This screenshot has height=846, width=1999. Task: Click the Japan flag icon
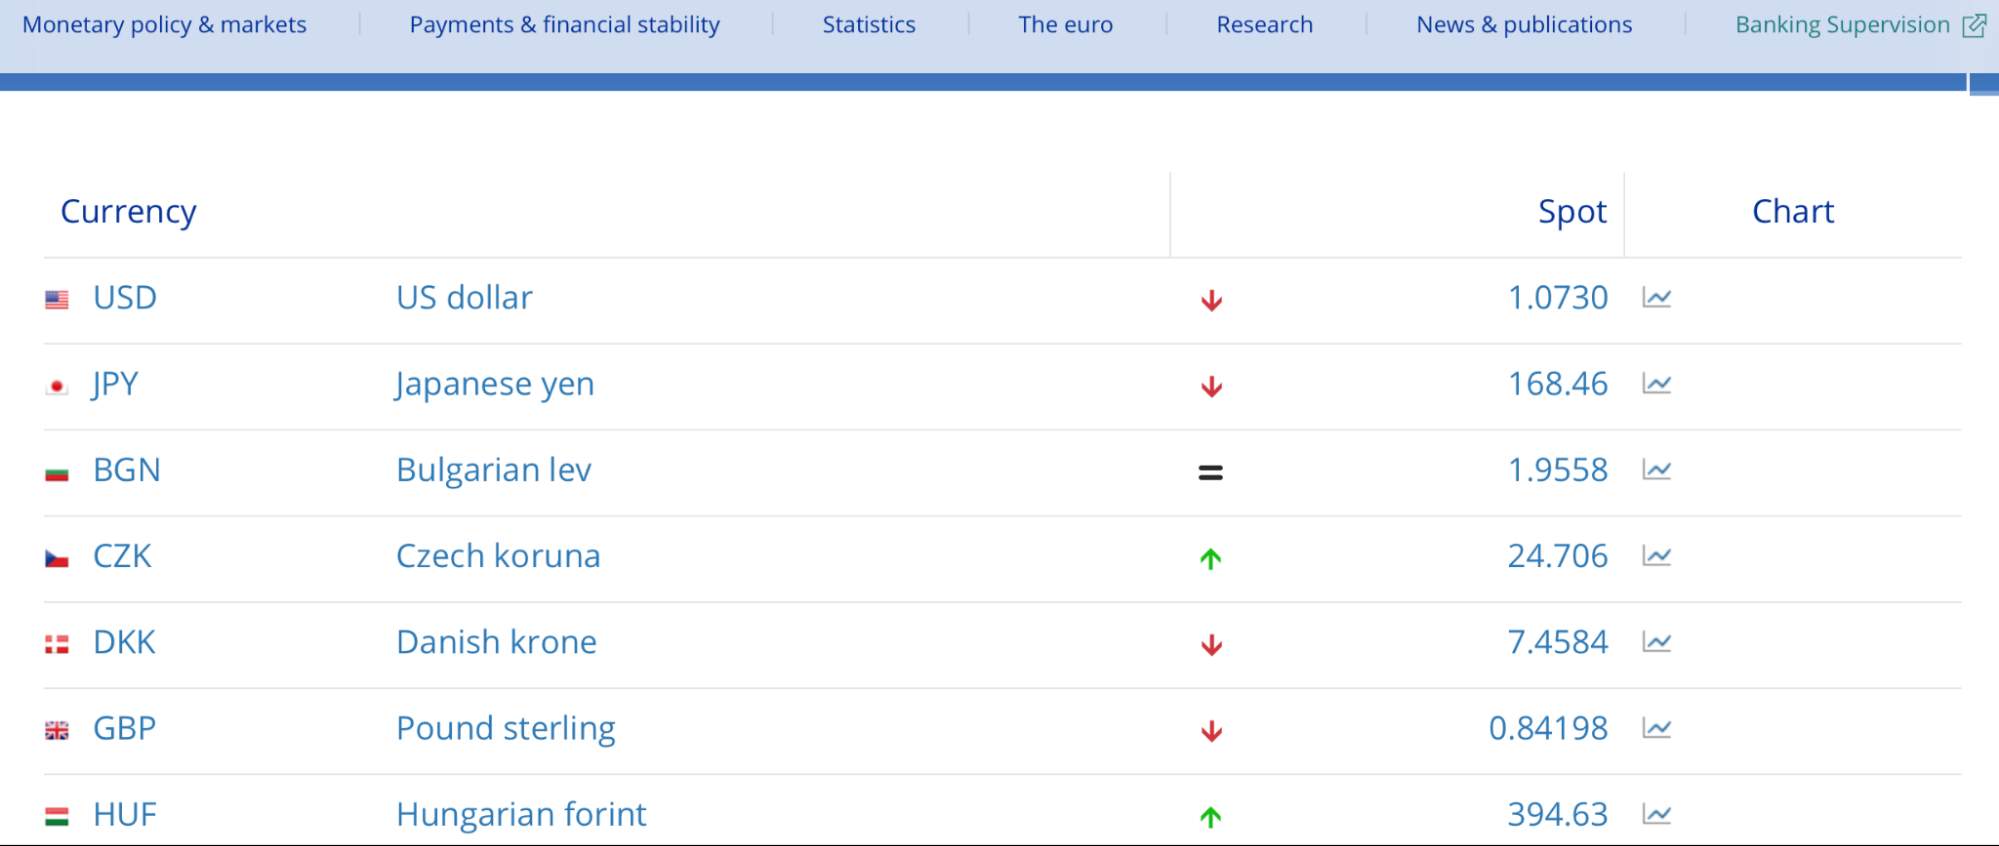pyautogui.click(x=57, y=386)
